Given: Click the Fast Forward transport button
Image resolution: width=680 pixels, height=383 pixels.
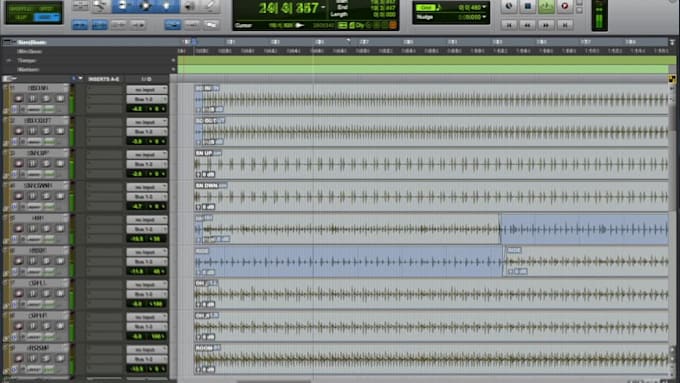Looking at the screenshot, I should tap(546, 25).
